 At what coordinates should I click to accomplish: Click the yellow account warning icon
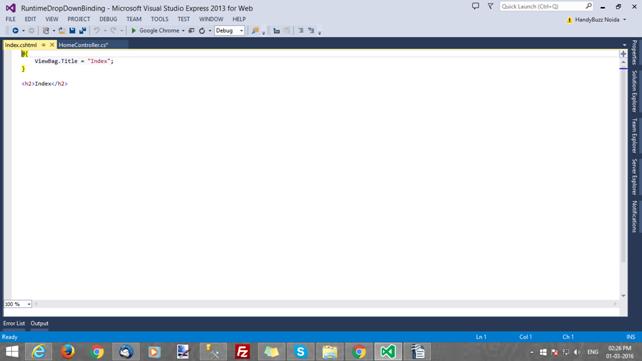tap(569, 20)
